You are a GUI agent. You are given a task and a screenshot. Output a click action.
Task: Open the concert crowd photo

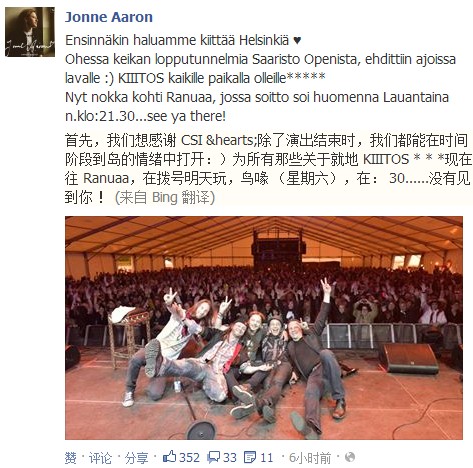(x=264, y=328)
